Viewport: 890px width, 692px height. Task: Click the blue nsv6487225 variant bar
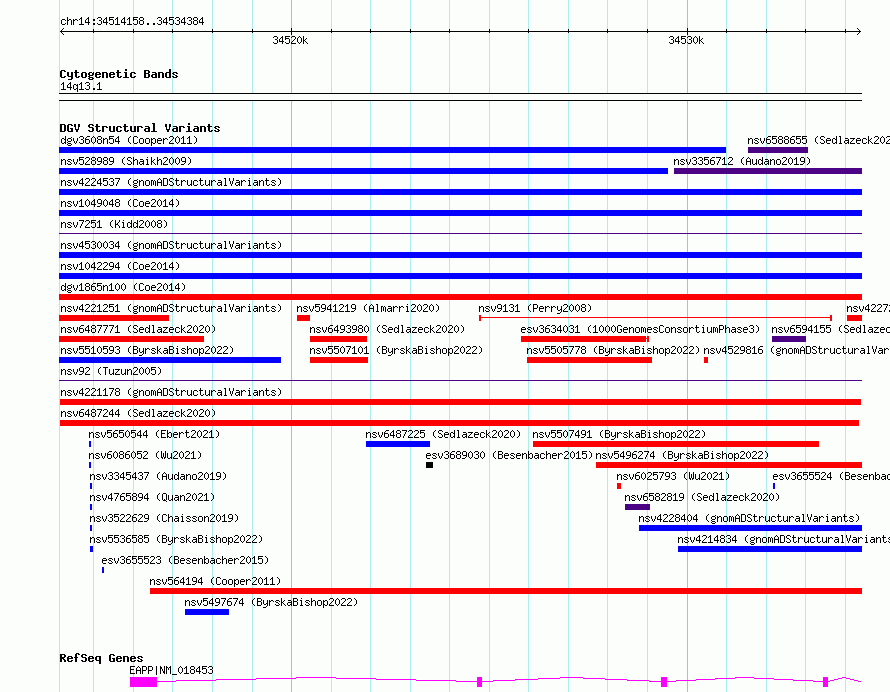[x=398, y=444]
